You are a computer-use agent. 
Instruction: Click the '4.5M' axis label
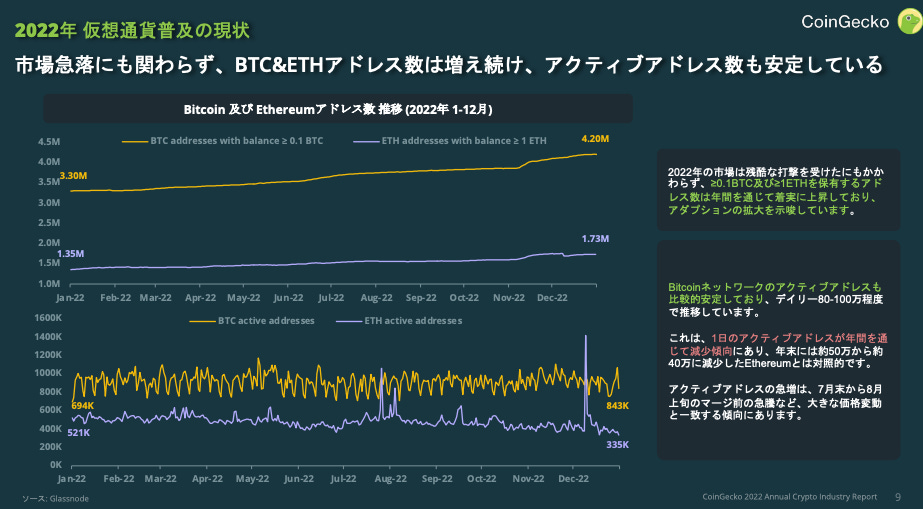(49, 142)
